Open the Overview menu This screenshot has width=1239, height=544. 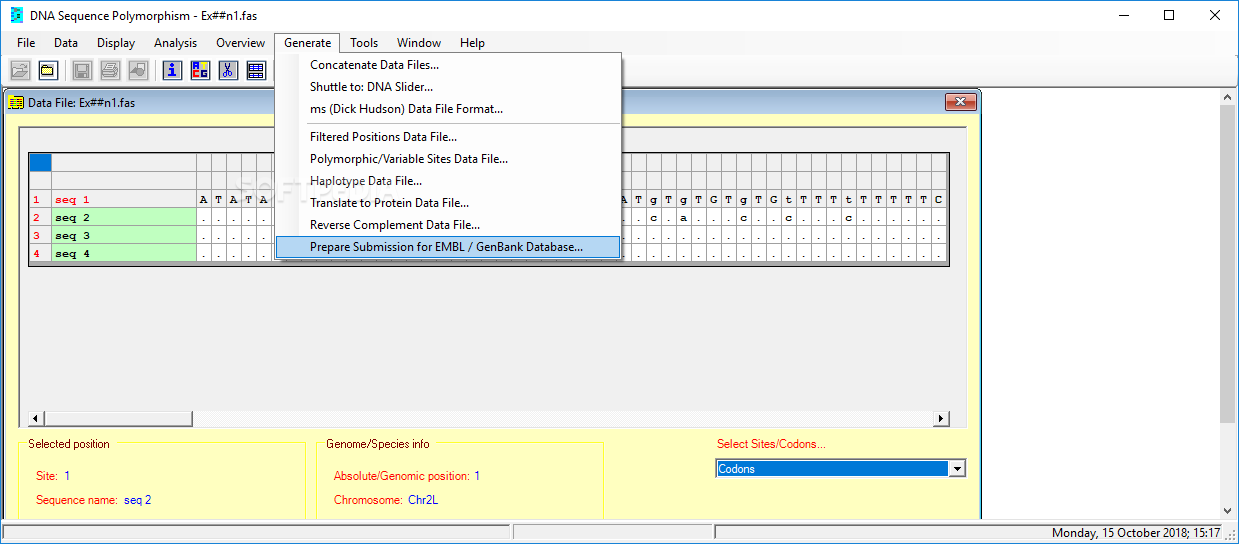pyautogui.click(x=241, y=43)
